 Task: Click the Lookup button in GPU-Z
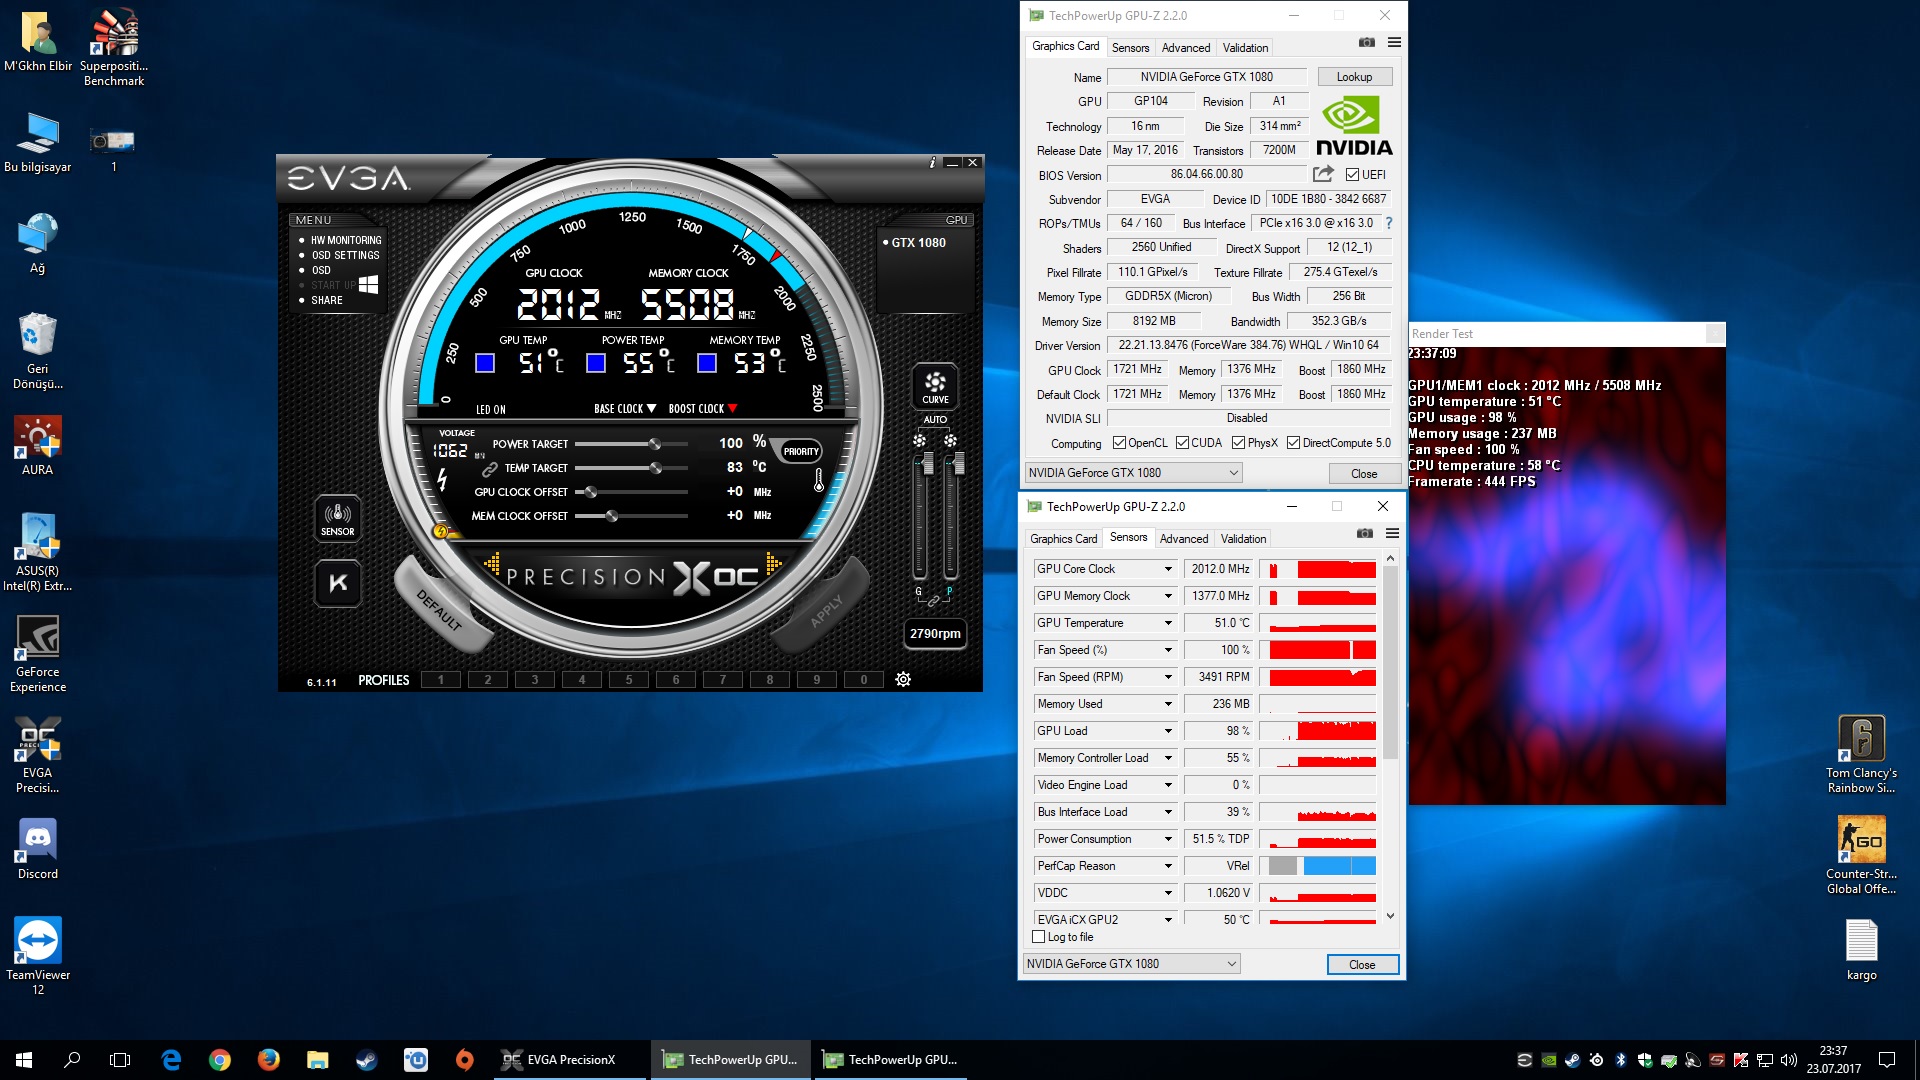1354,77
